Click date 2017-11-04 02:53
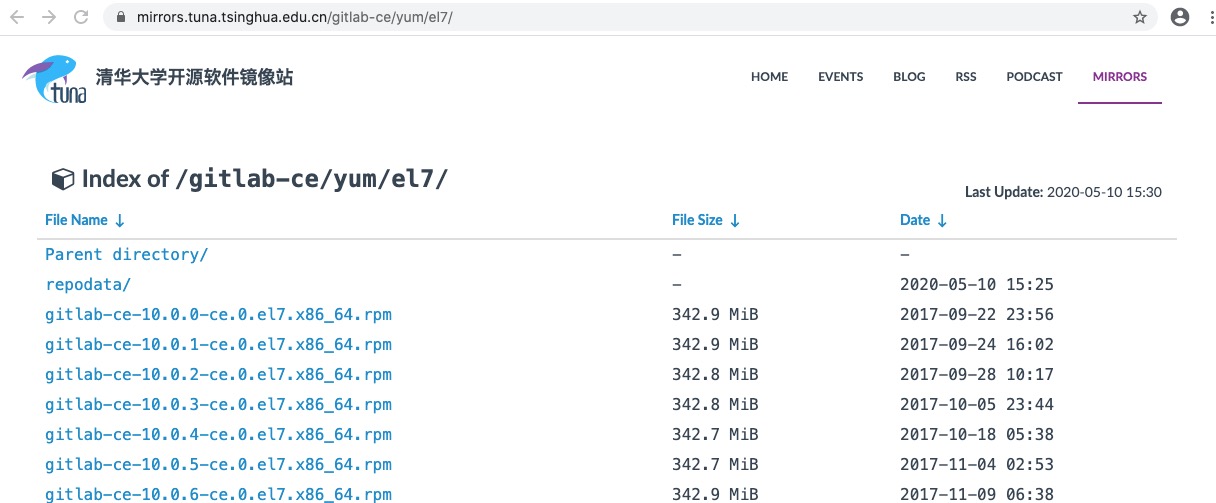Viewport: 1216px width, 503px height. (977, 465)
